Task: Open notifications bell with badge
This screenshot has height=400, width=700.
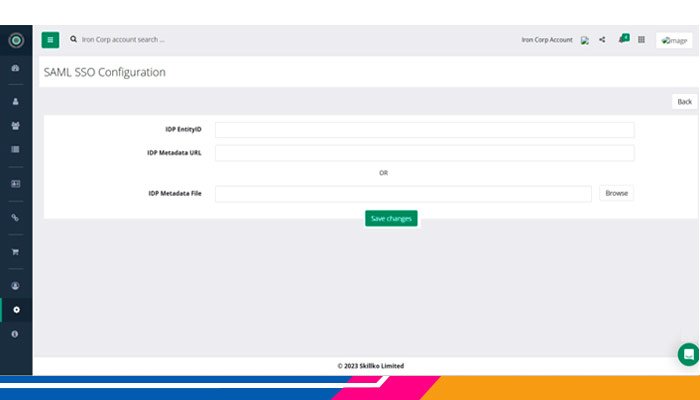Action: [623, 39]
